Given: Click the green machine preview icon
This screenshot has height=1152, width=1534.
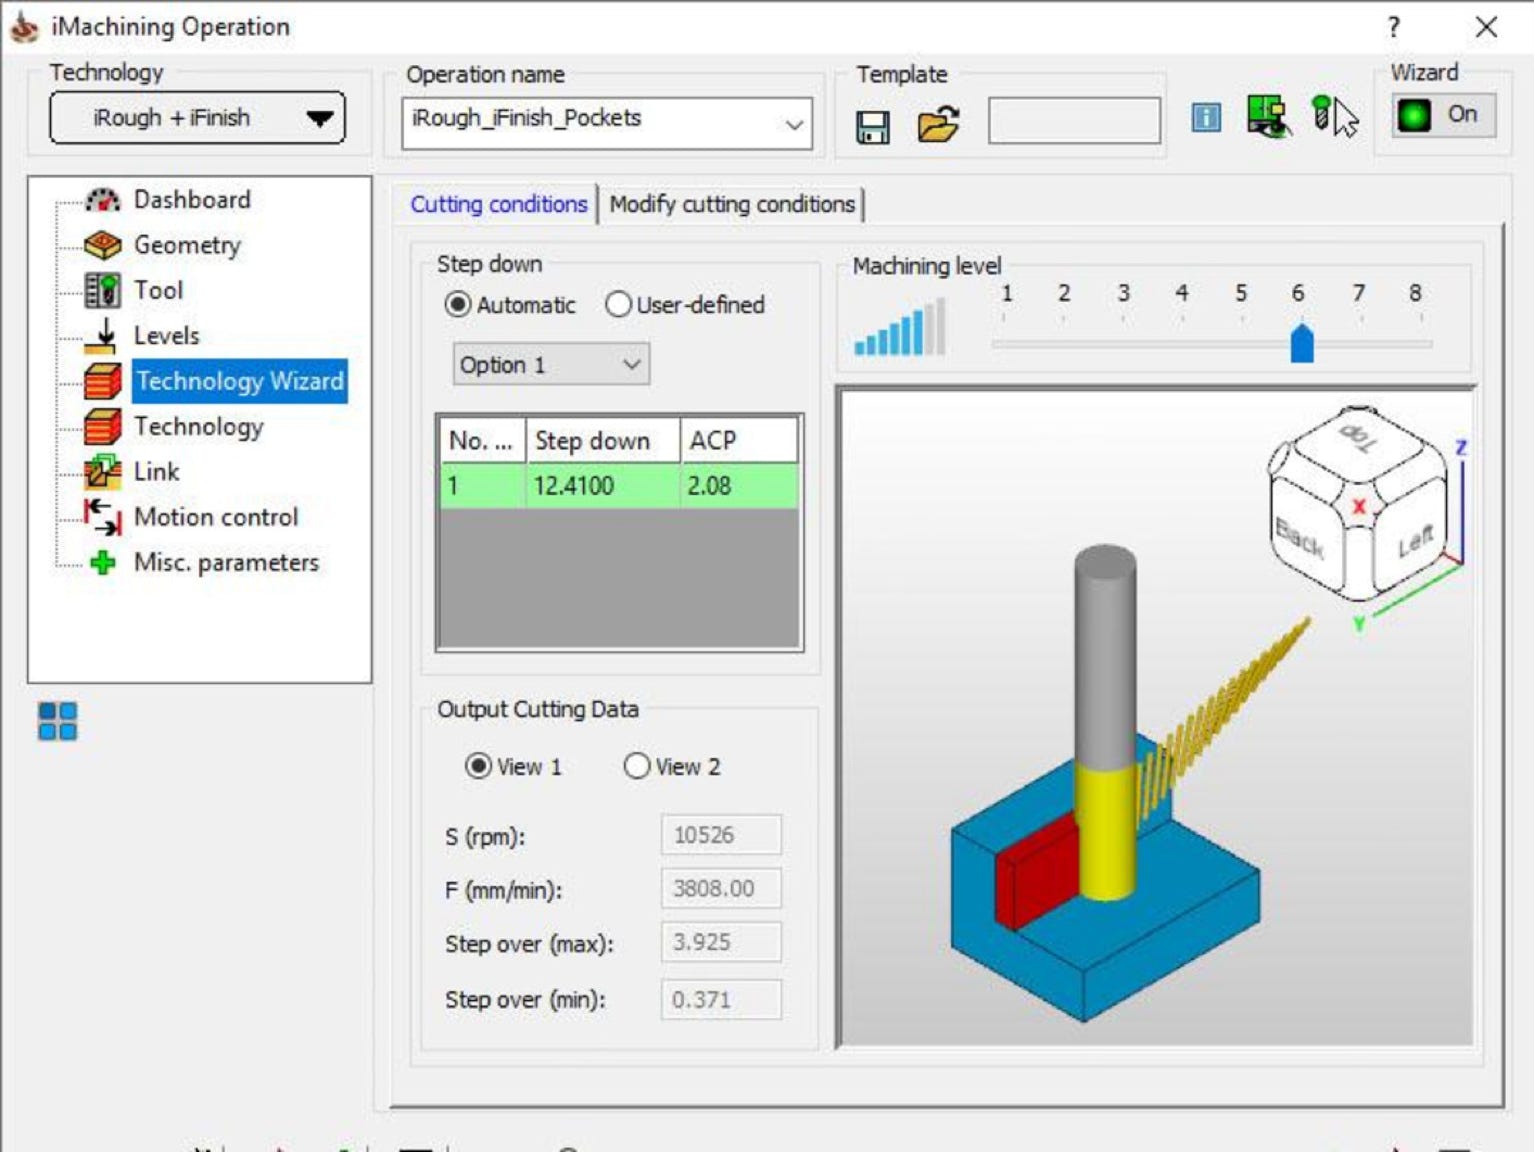Looking at the screenshot, I should (x=1268, y=116).
